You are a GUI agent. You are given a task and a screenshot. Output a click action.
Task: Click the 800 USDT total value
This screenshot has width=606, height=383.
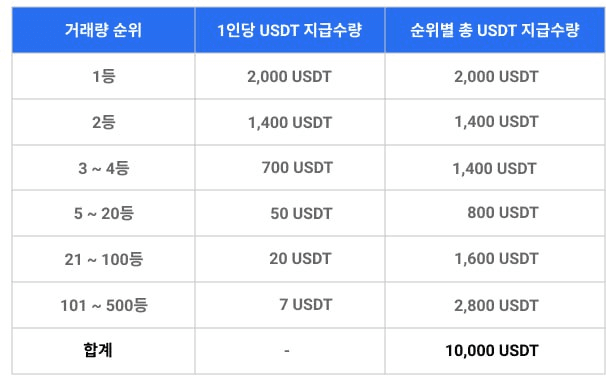pyautogui.click(x=503, y=213)
